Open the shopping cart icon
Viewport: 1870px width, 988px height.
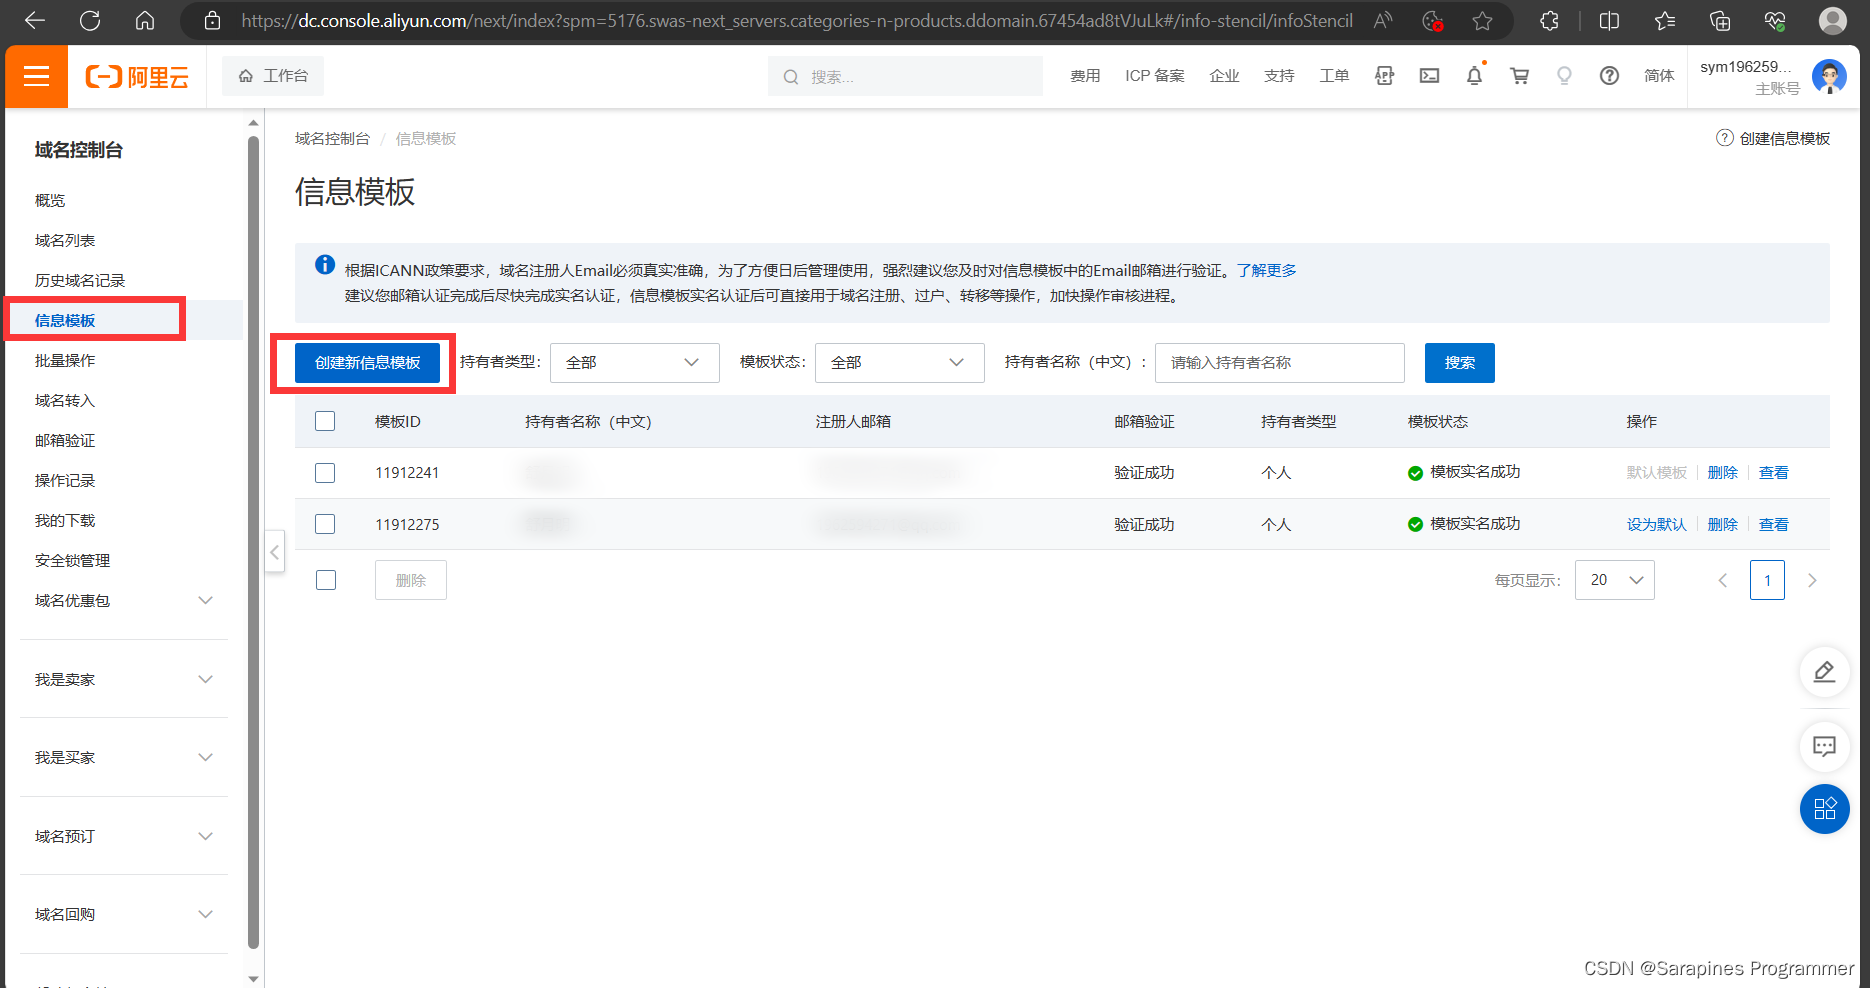click(x=1519, y=76)
